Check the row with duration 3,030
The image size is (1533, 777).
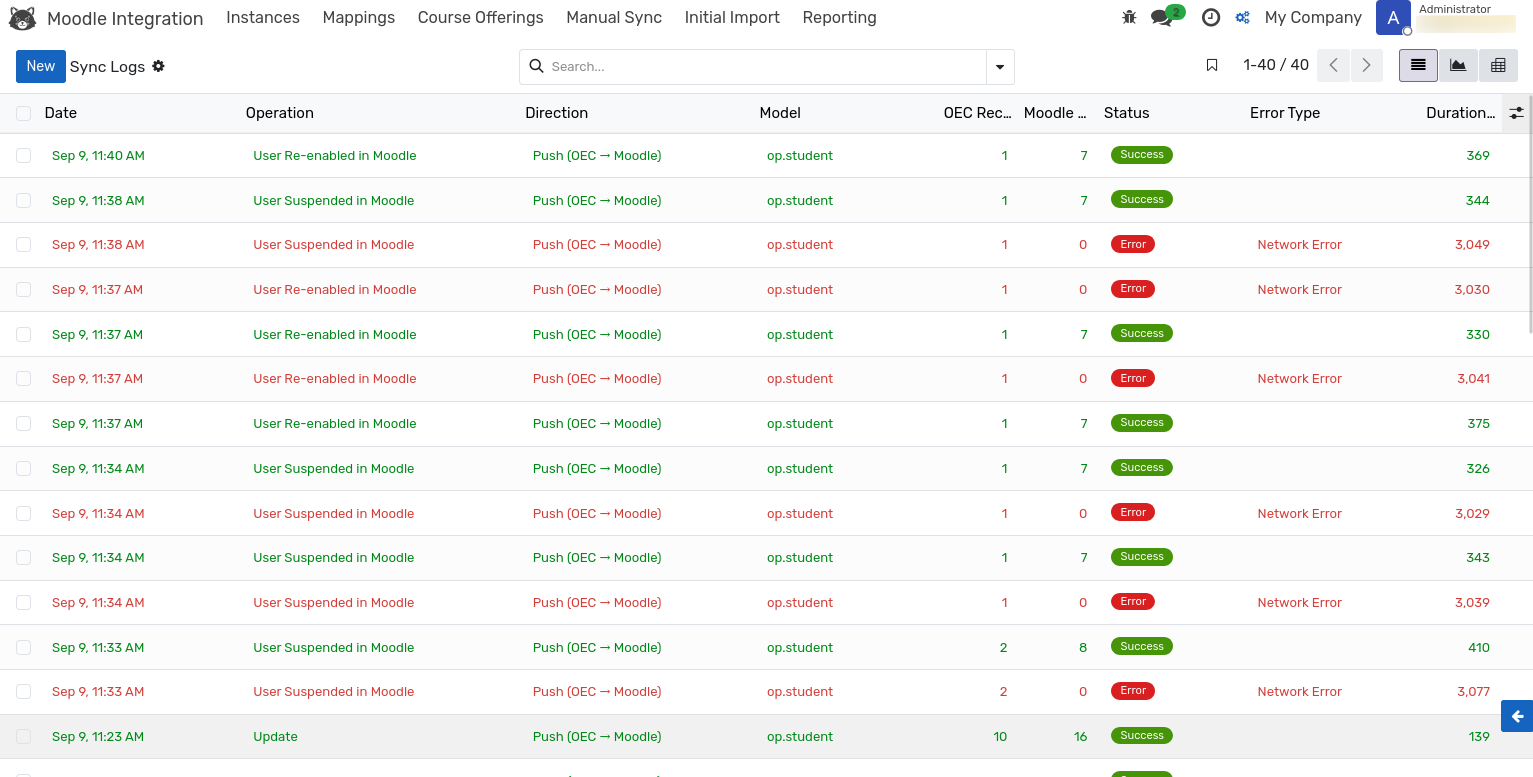pyautogui.click(x=23, y=289)
